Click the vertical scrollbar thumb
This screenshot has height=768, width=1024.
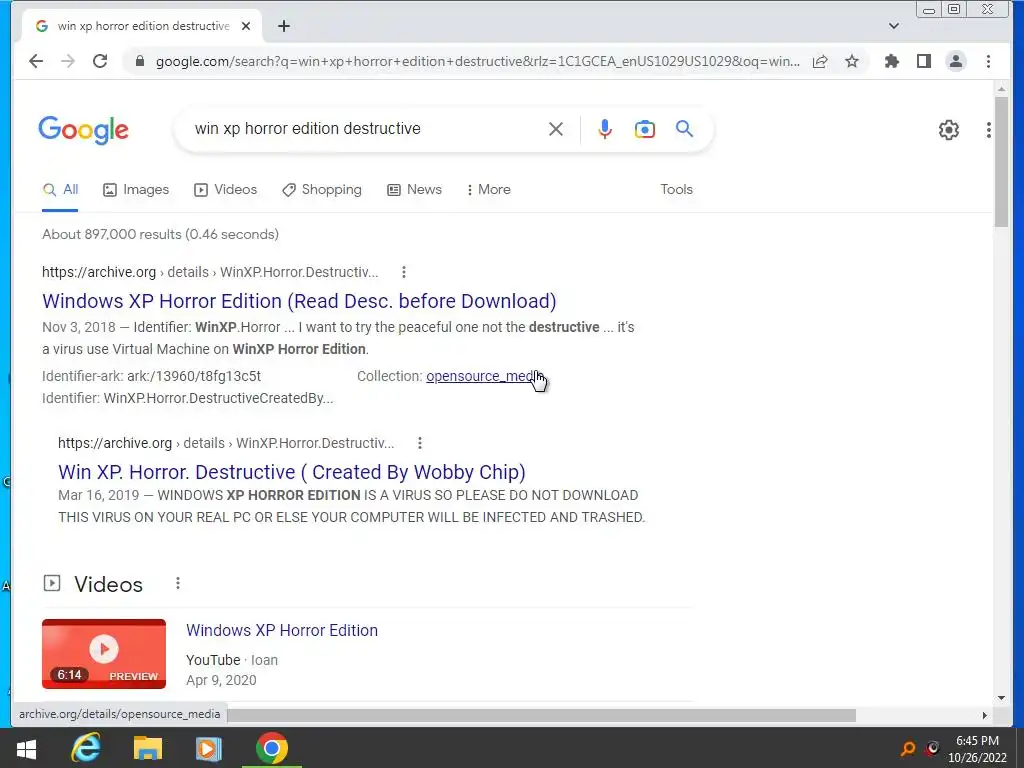click(x=1001, y=162)
